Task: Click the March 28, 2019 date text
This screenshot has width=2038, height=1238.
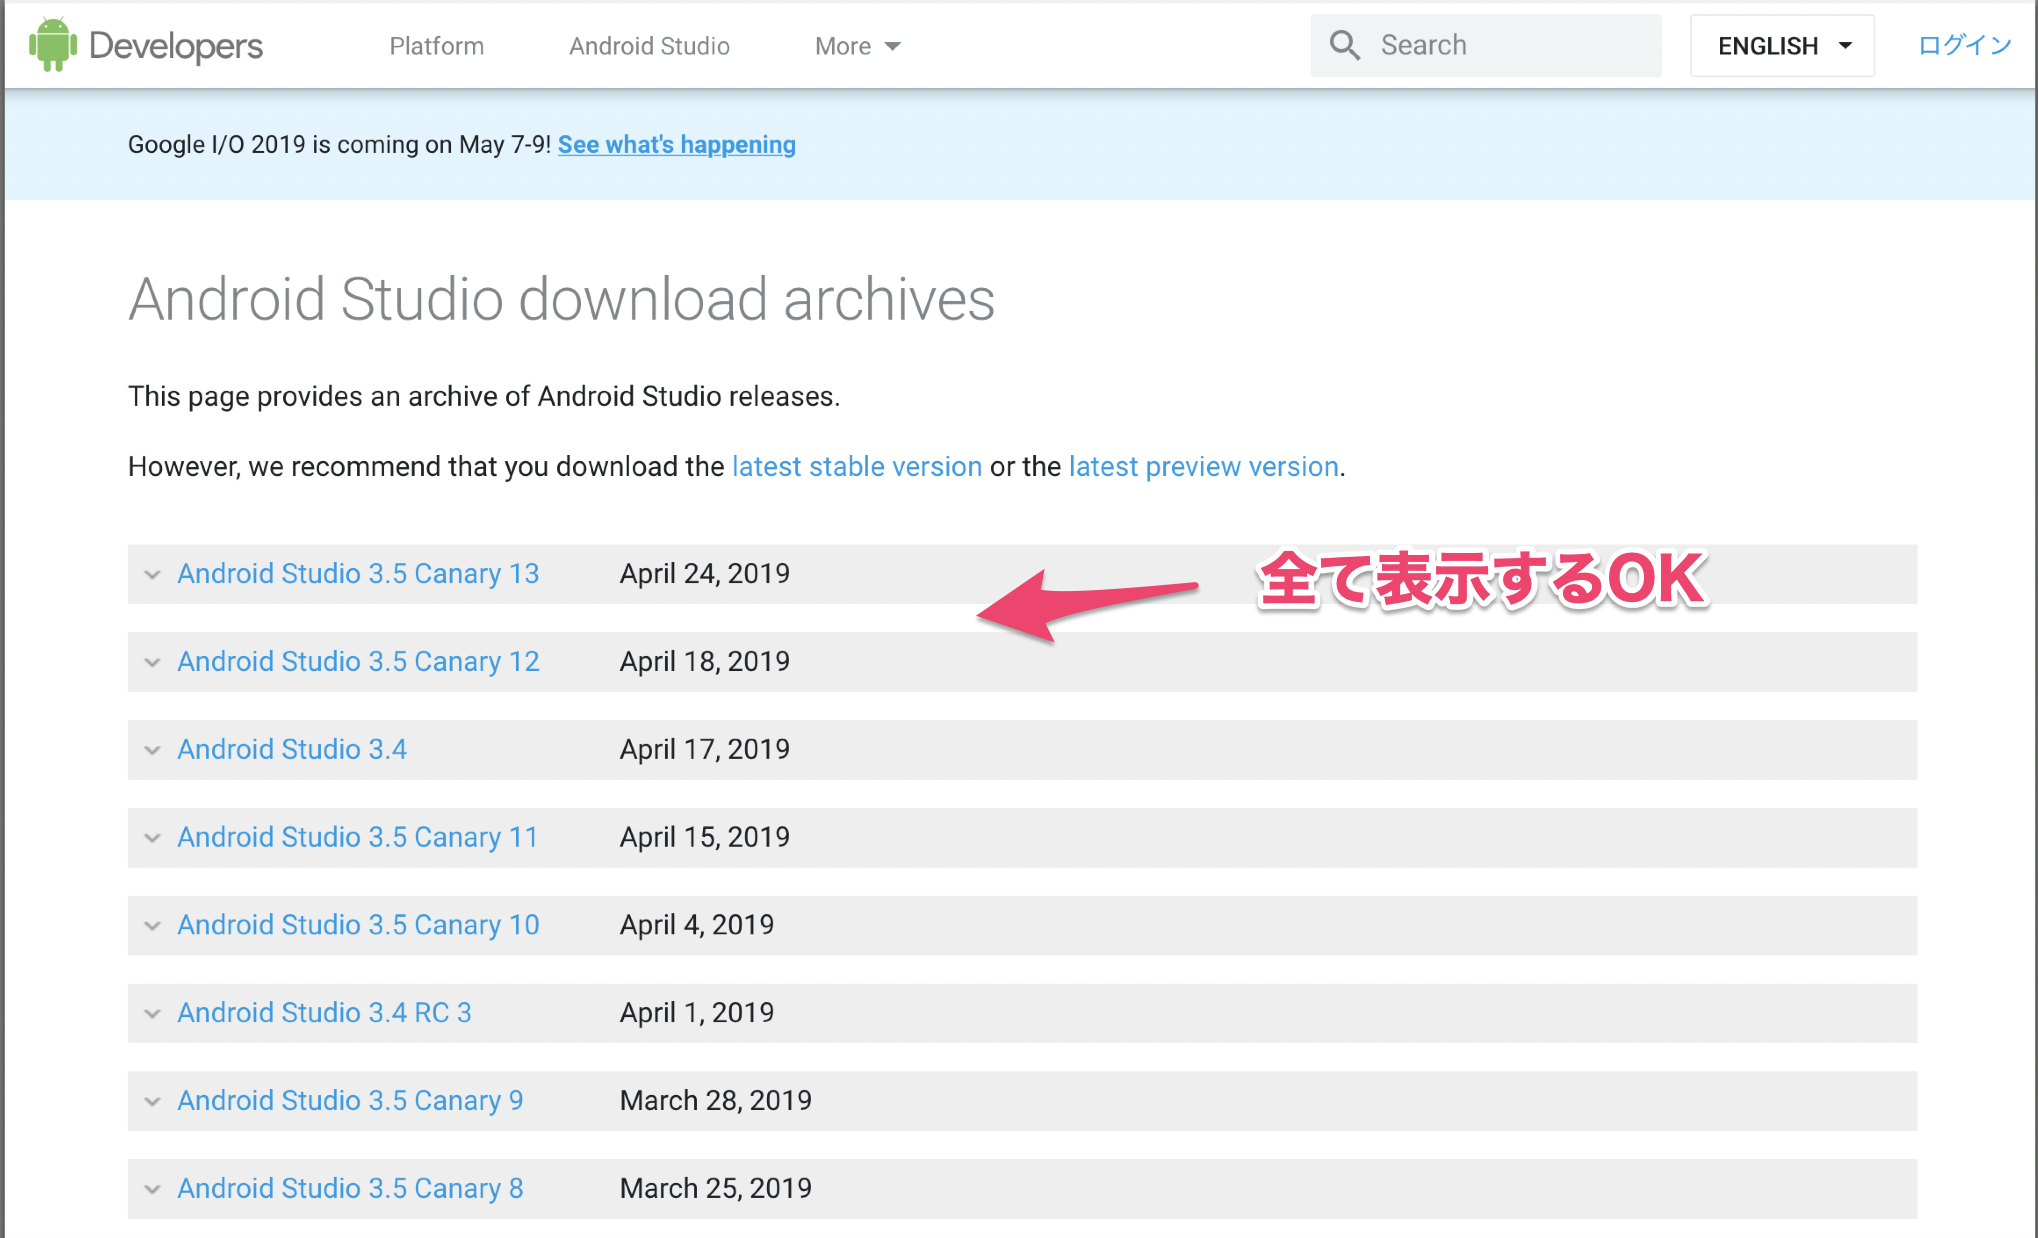Action: (x=716, y=1101)
